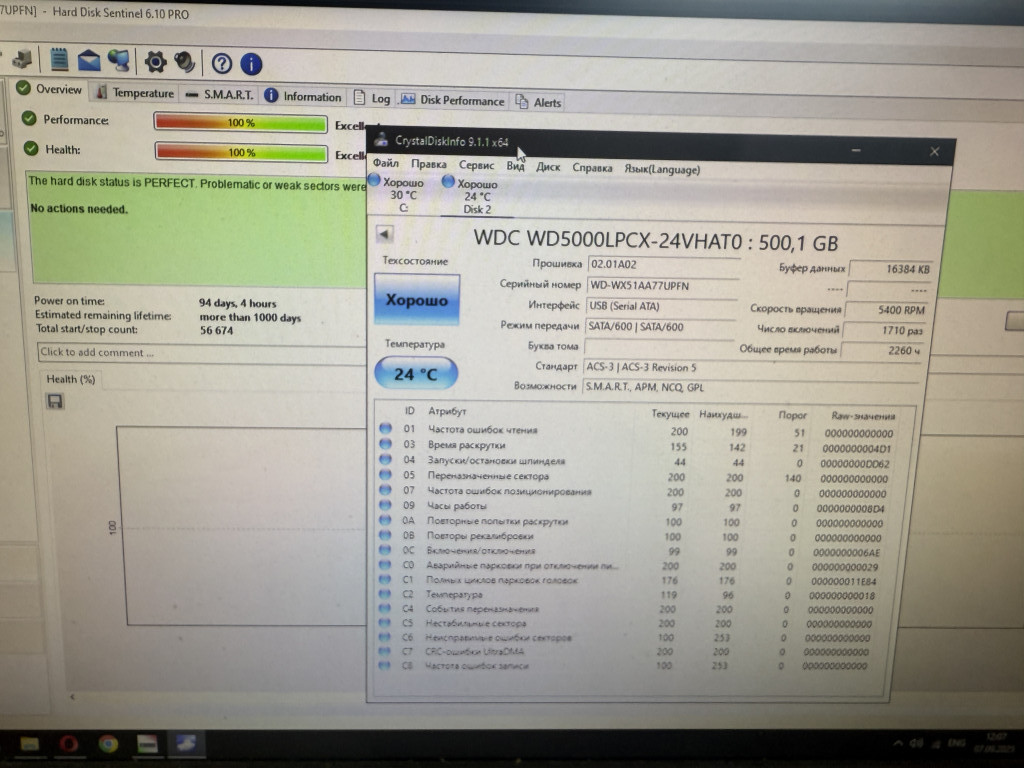The height and width of the screenshot is (768, 1024).
Task: Select the Переназначенные сектора attribute row
Action: tap(635, 477)
